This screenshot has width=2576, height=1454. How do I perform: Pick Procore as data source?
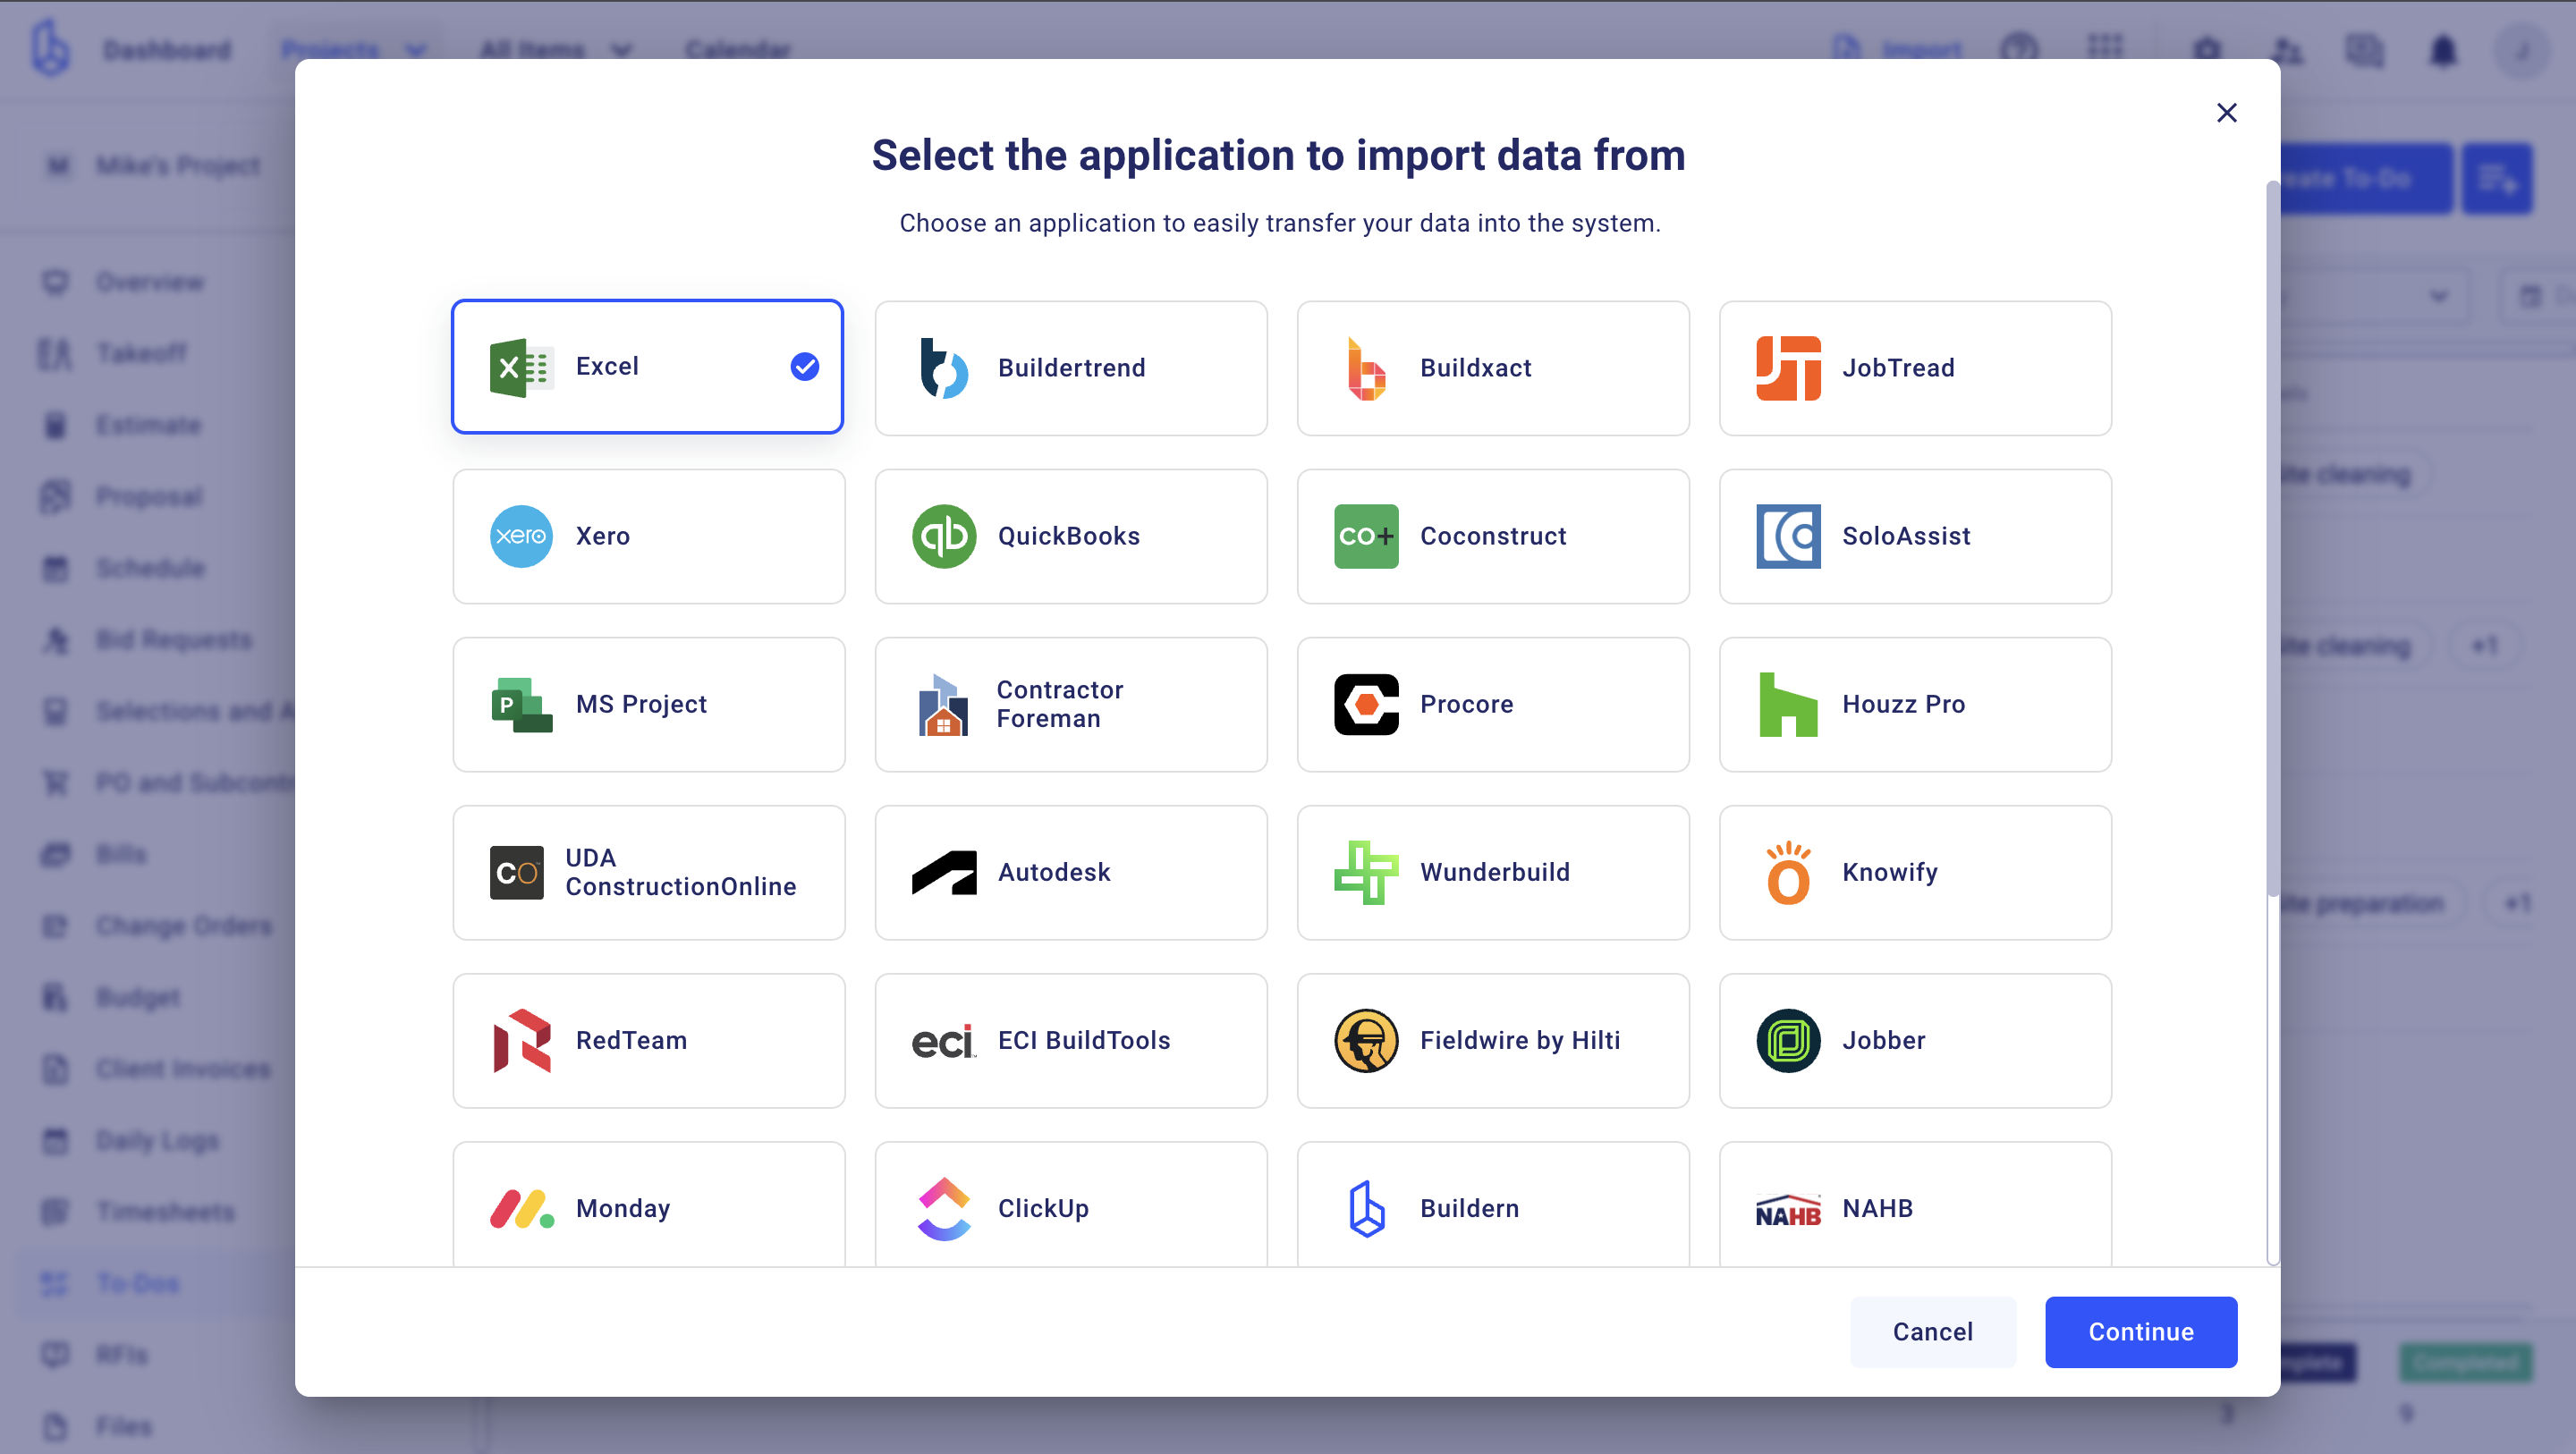1493,704
